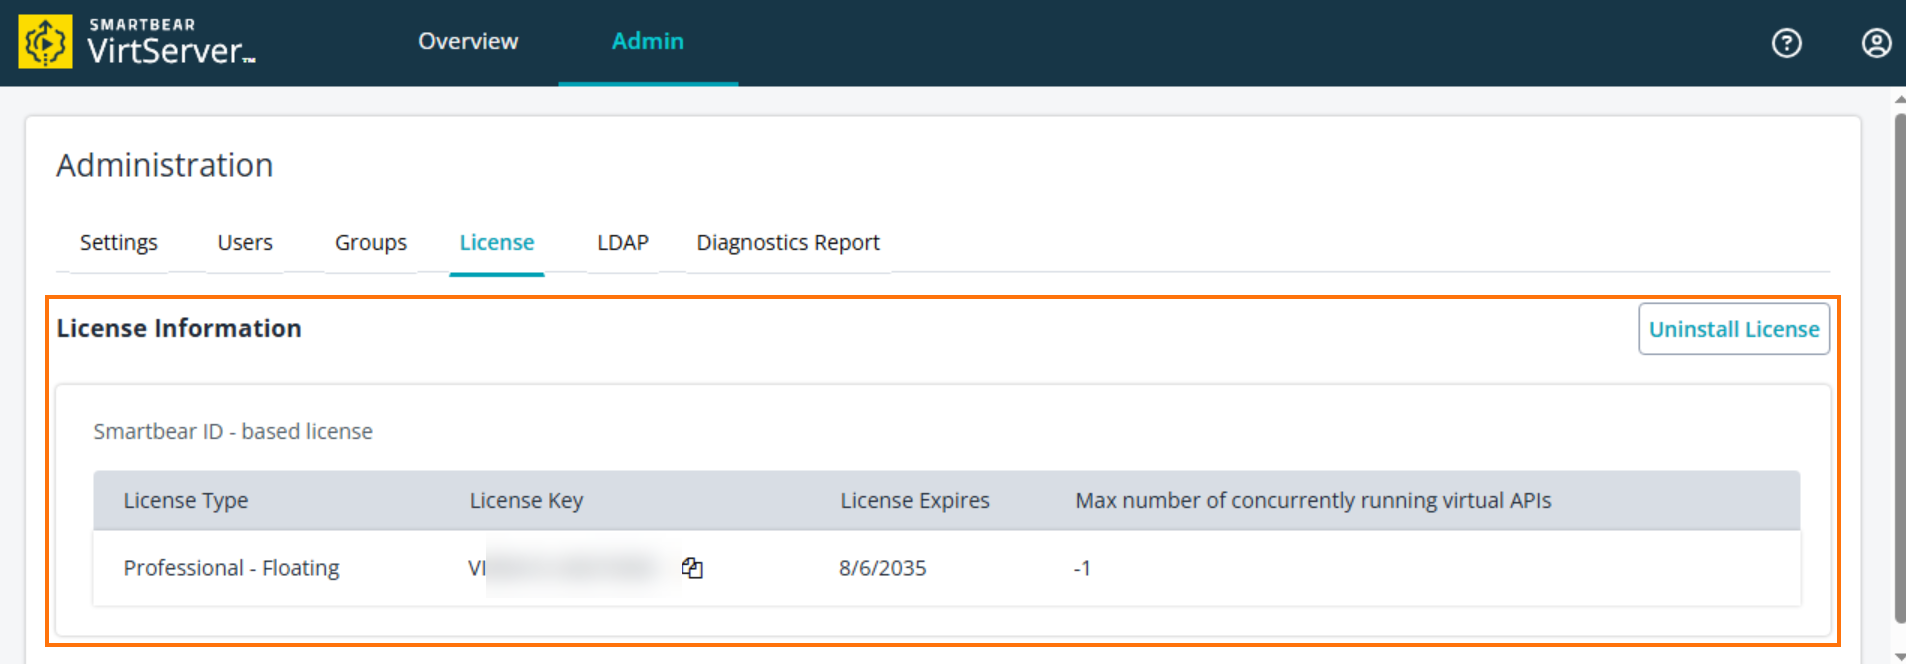Screen dimensions: 1906x664
Task: View the Diagnostics Report tab
Action: tap(788, 243)
